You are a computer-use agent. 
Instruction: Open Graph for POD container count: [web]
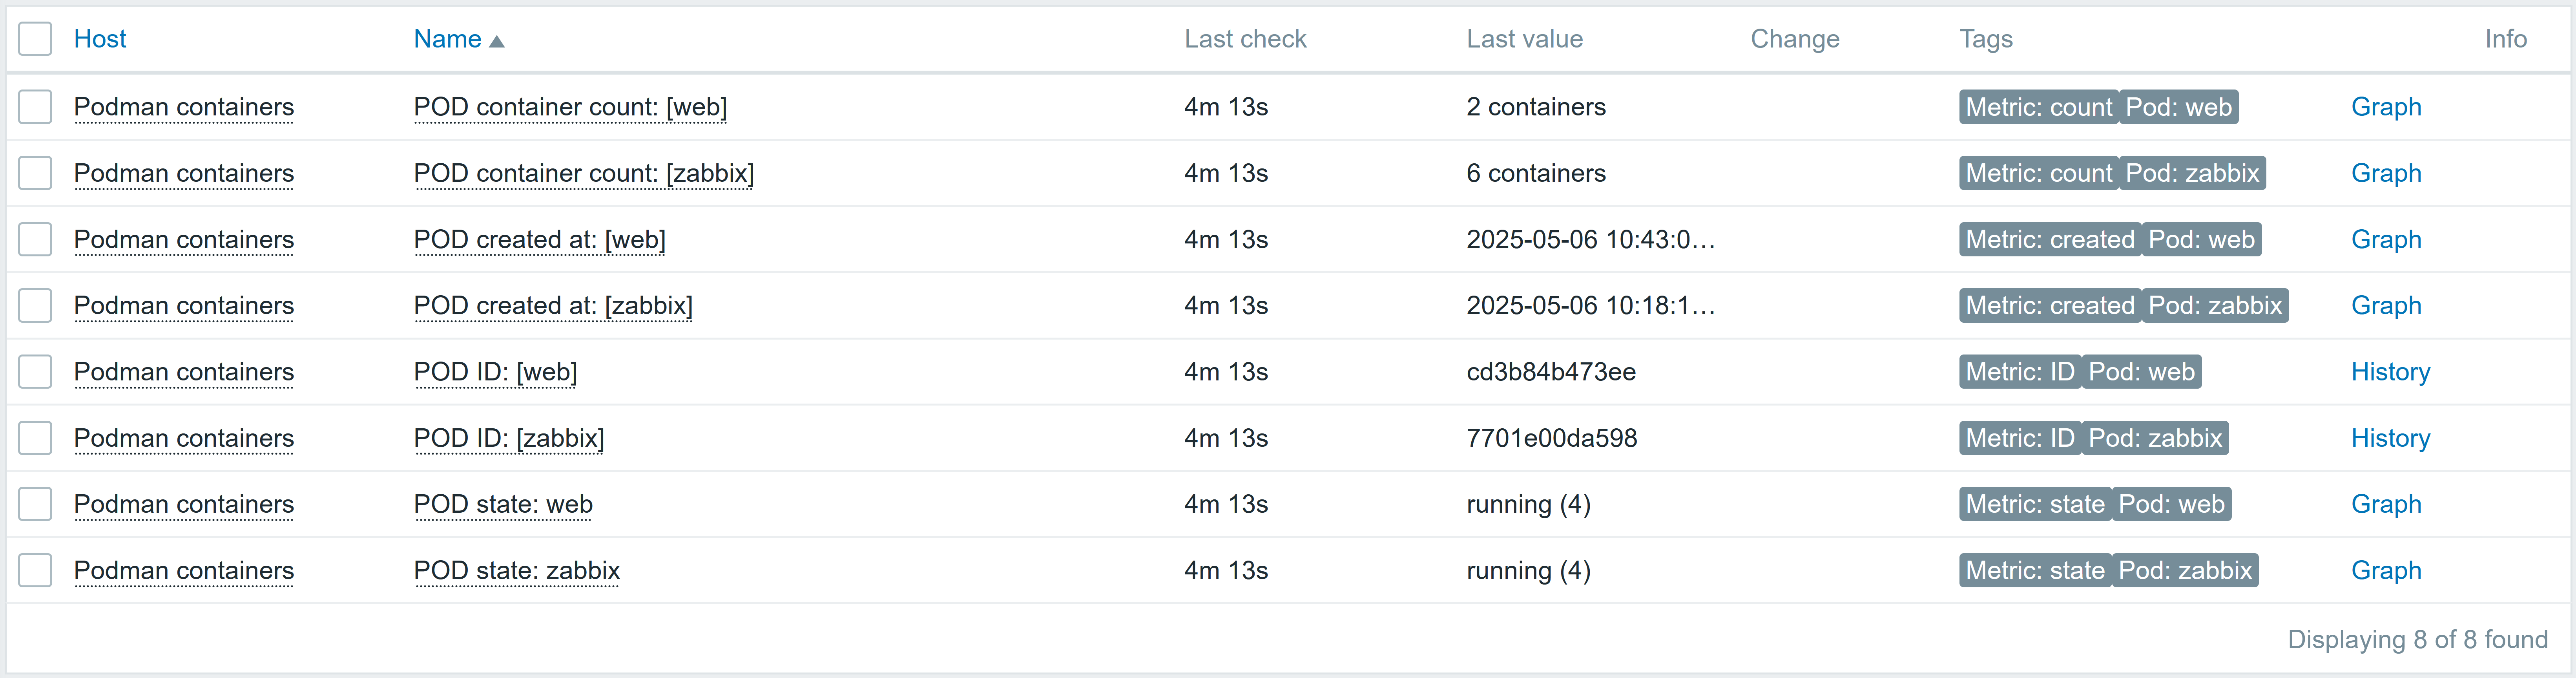tap(2386, 107)
